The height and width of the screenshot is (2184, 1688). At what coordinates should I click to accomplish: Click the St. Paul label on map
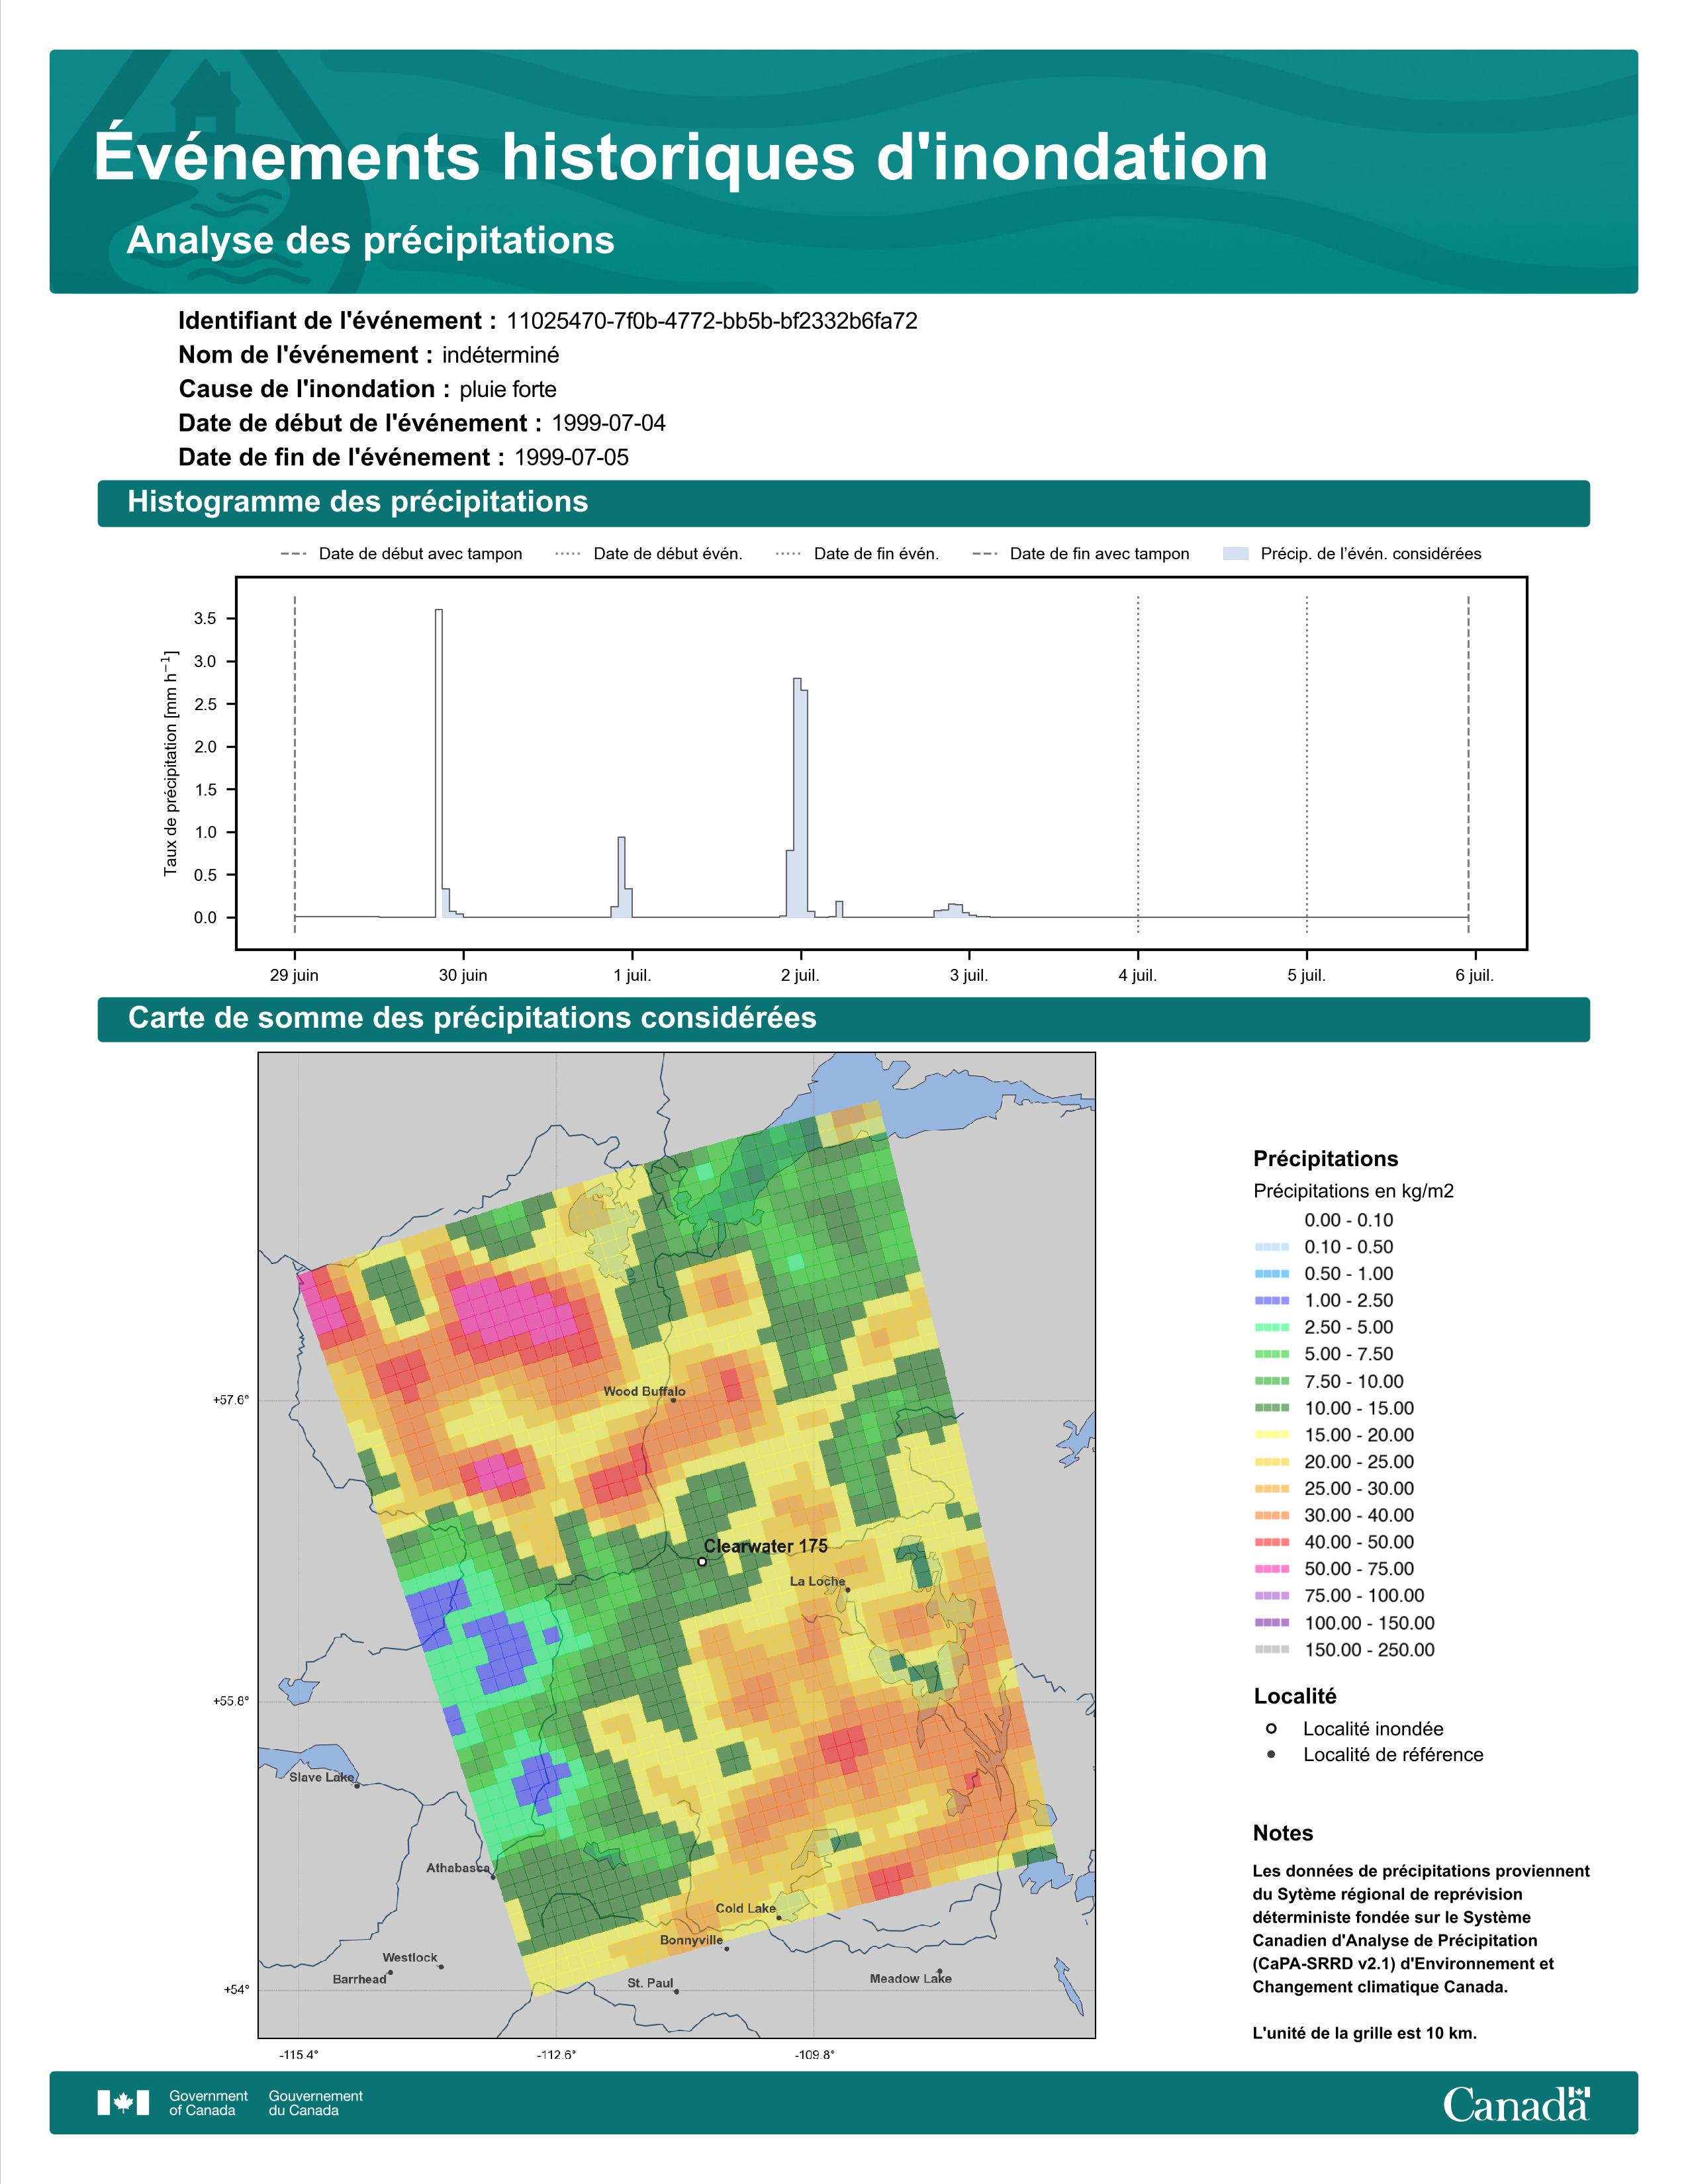pyautogui.click(x=650, y=1983)
